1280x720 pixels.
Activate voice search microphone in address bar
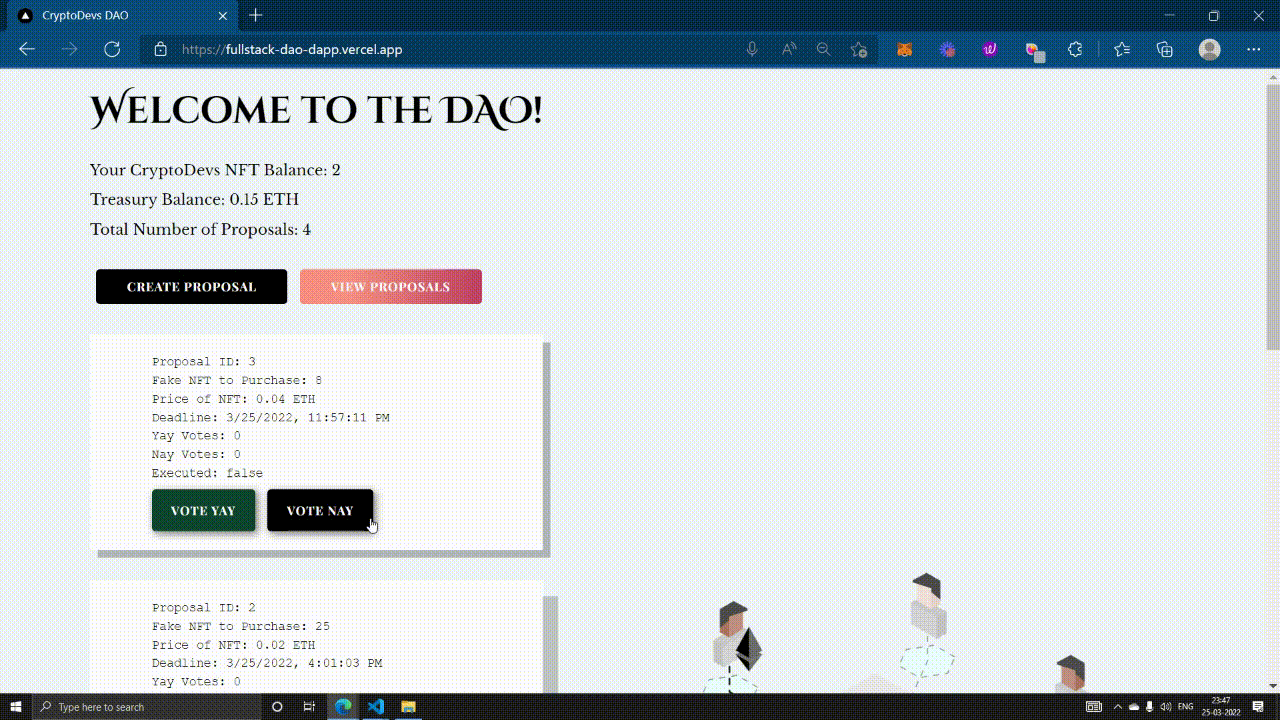[751, 48]
